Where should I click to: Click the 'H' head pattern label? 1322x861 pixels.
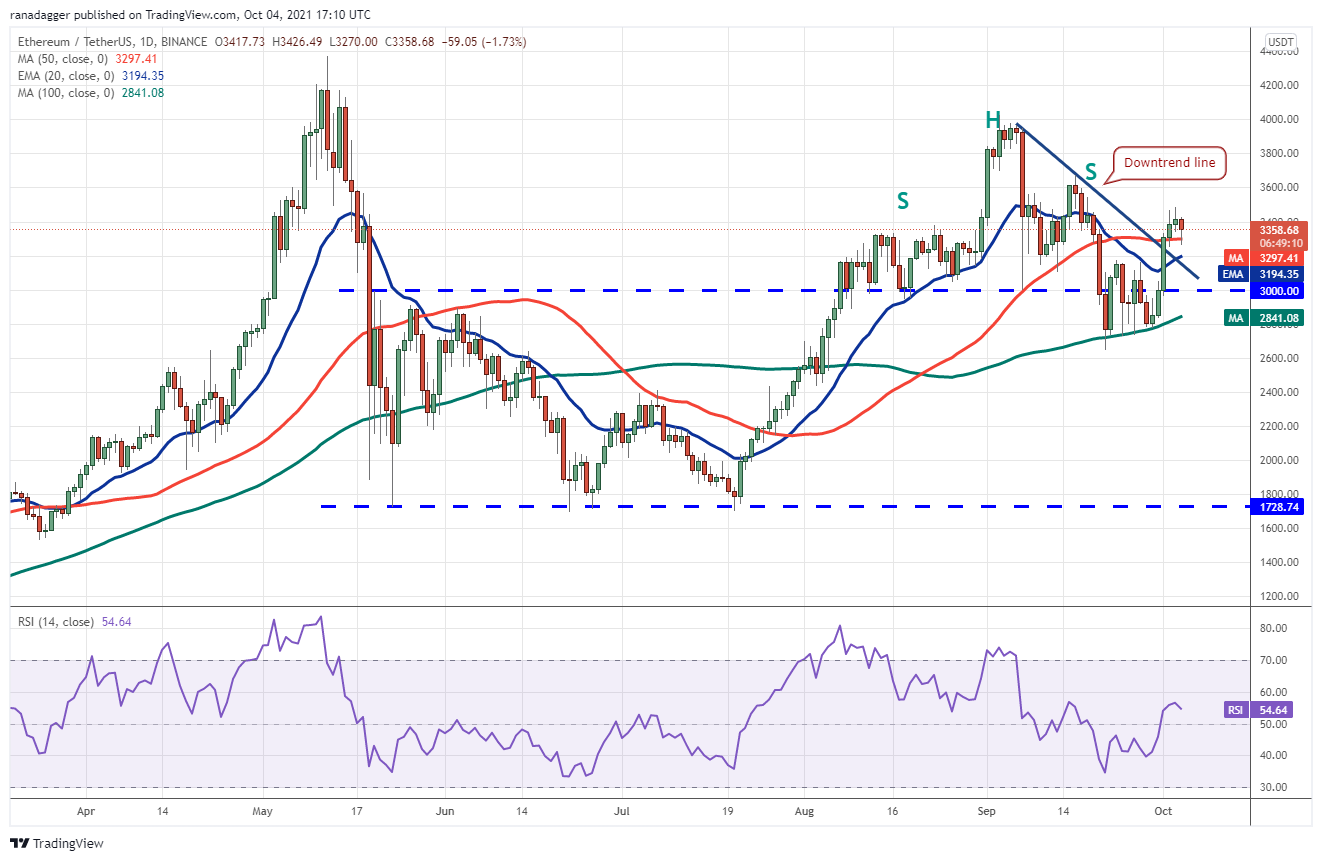point(992,120)
